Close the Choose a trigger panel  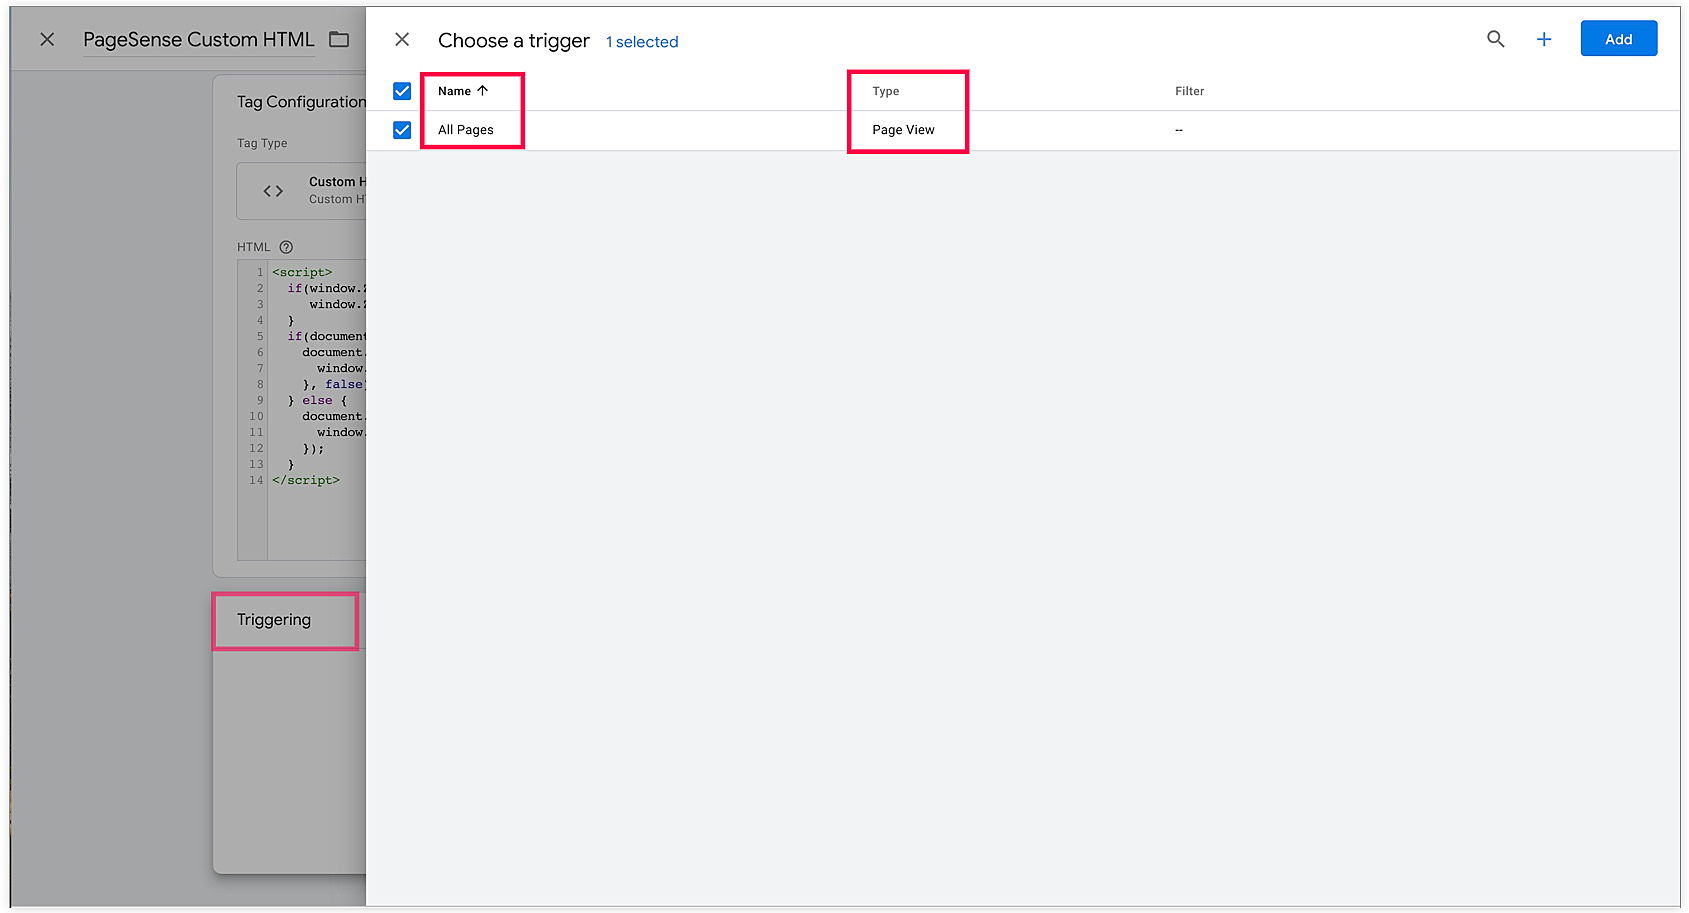click(402, 40)
